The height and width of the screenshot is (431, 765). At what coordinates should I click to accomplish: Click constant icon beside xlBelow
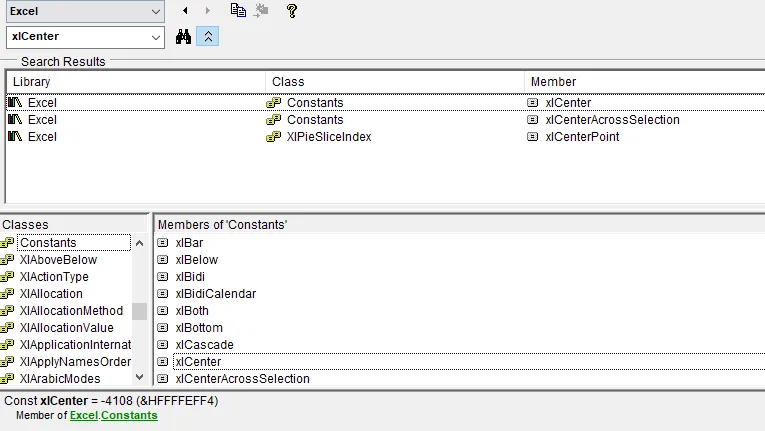[x=162, y=260]
